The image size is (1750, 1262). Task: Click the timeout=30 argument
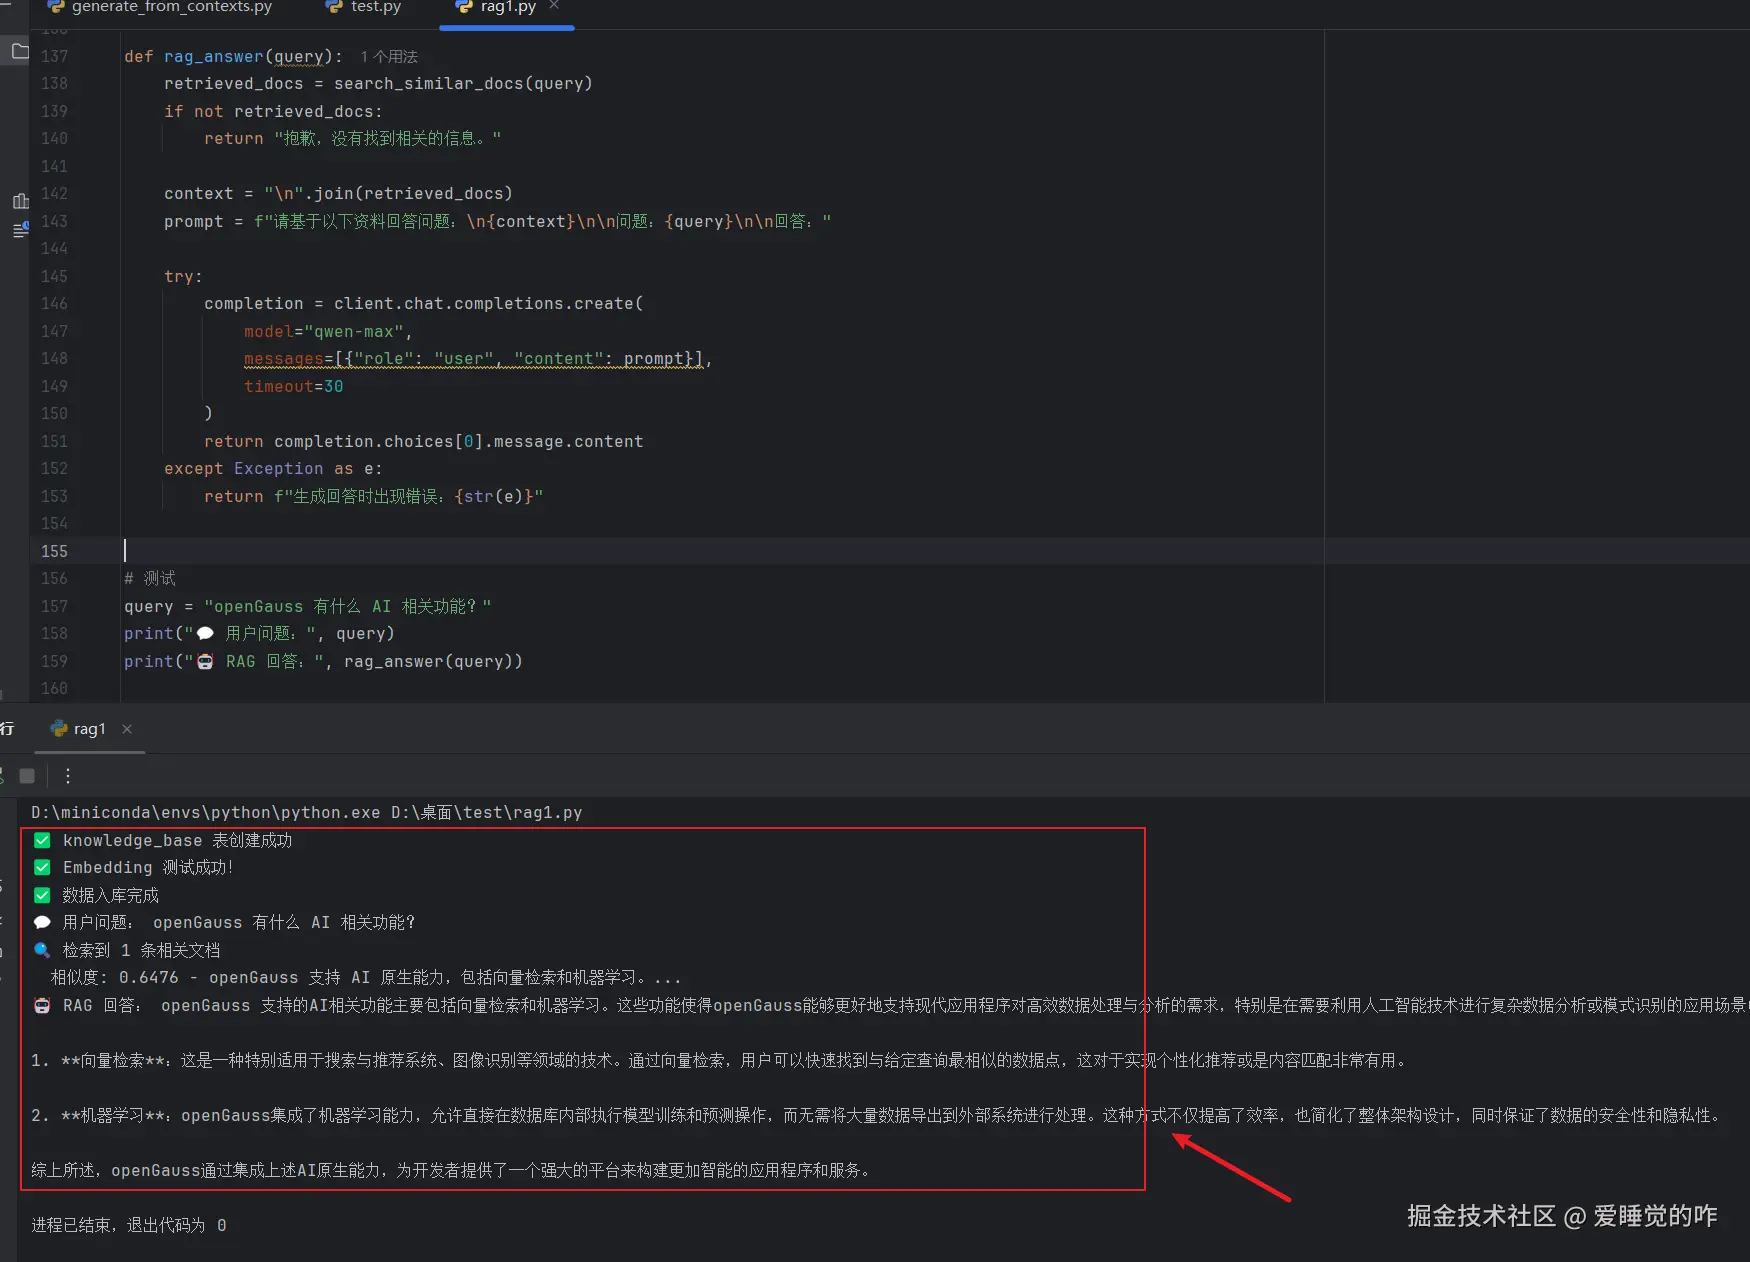coord(294,387)
